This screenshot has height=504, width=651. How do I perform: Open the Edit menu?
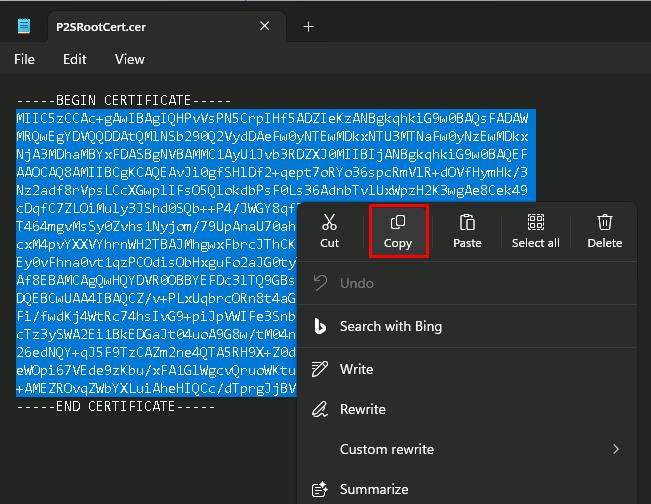tap(75, 59)
